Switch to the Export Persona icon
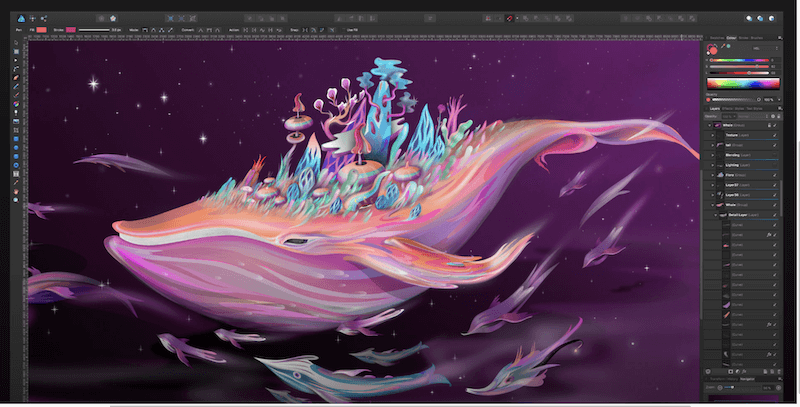The height and width of the screenshot is (407, 800). [x=45, y=18]
